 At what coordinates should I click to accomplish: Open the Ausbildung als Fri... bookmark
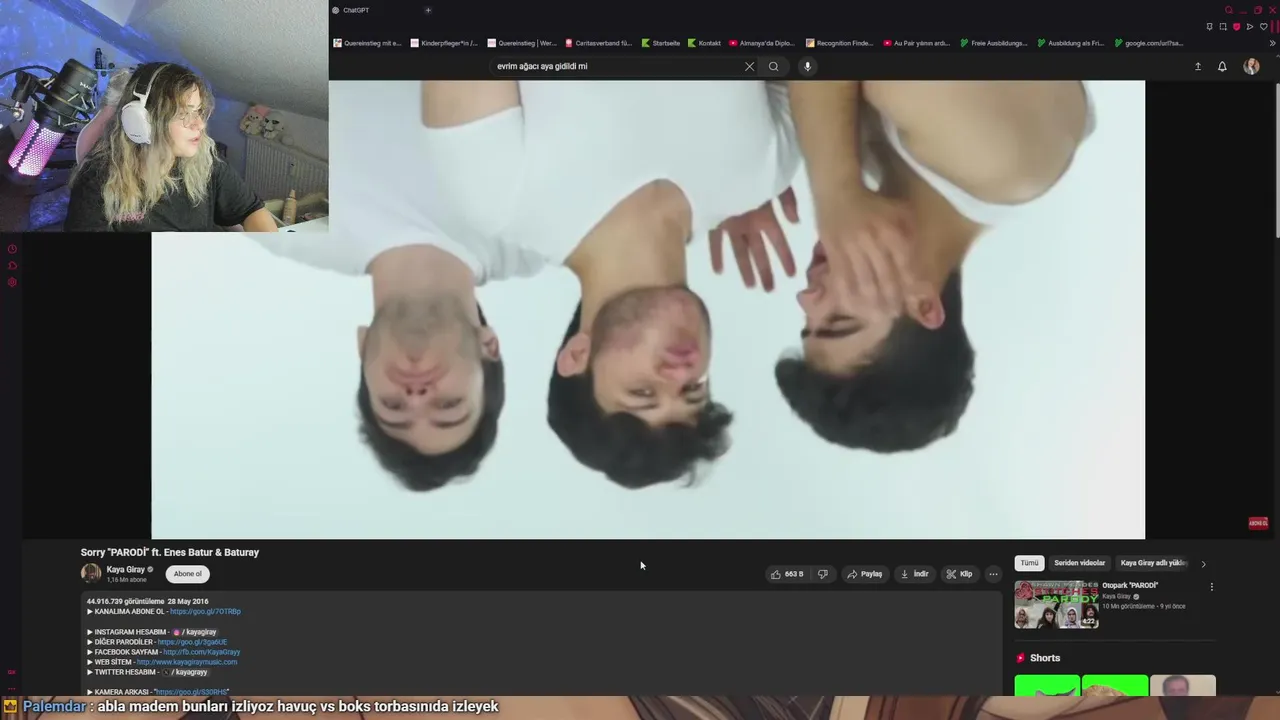tap(1071, 43)
